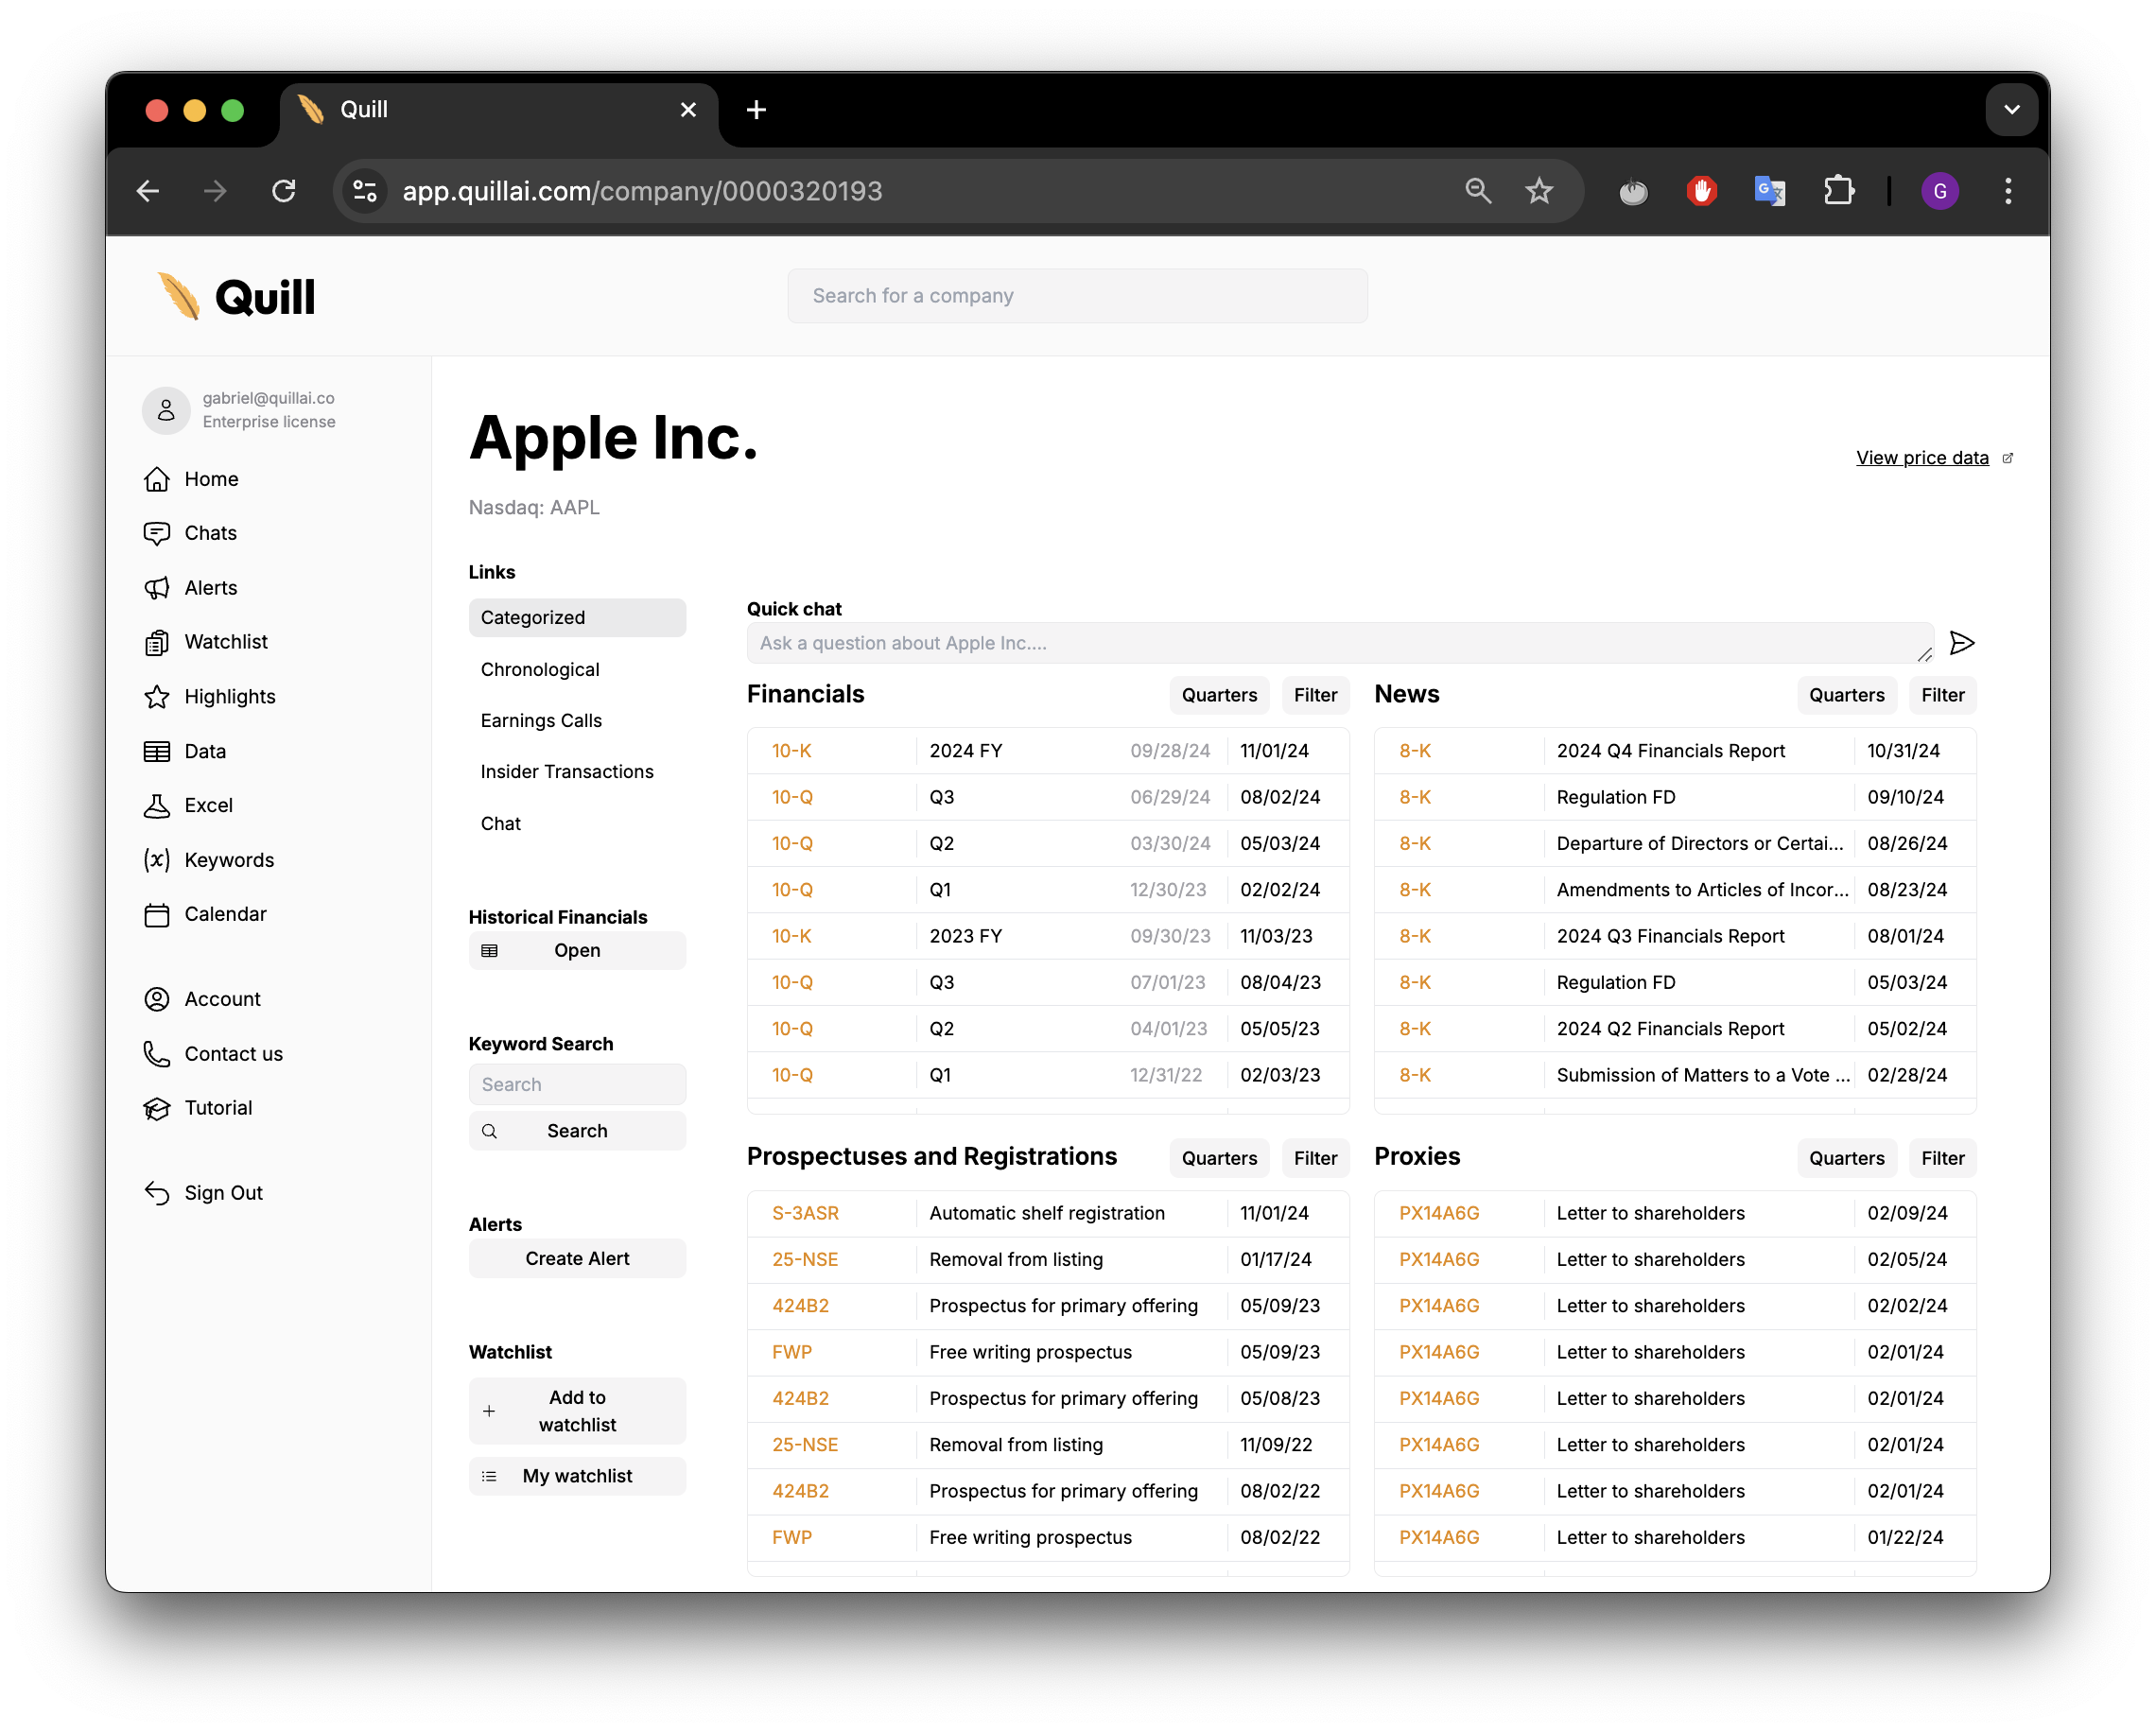Click site information icon in address bar

point(365,191)
